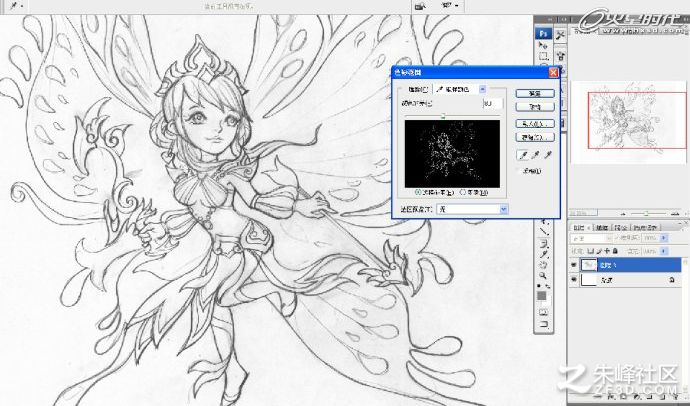The height and width of the screenshot is (406, 690).
Task: Click OK in the Color Range dialog
Action: 535,93
